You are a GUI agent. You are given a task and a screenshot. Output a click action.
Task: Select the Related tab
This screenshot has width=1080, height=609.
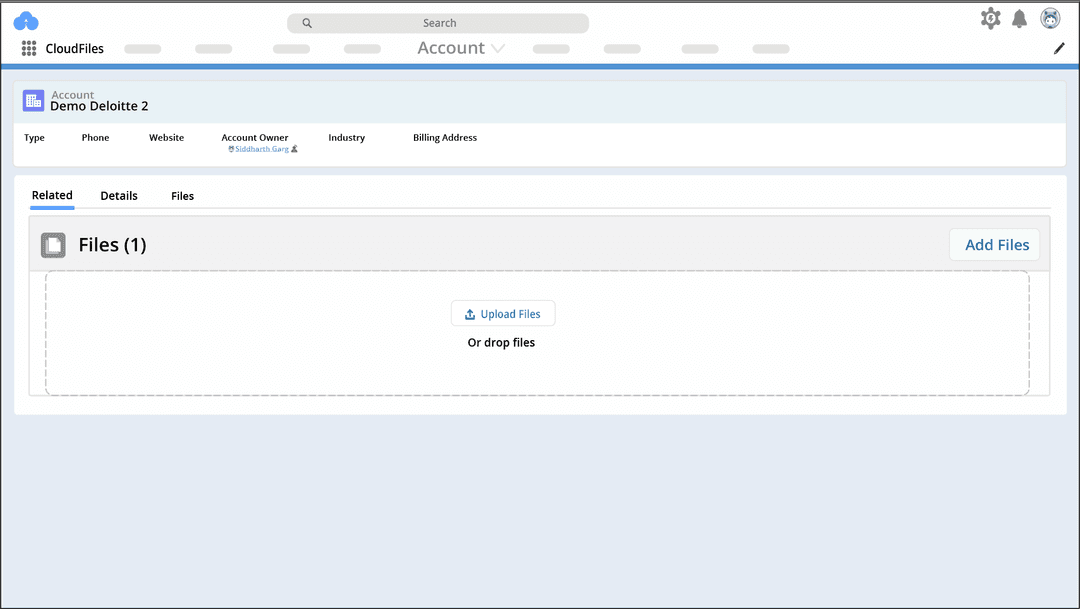52,196
